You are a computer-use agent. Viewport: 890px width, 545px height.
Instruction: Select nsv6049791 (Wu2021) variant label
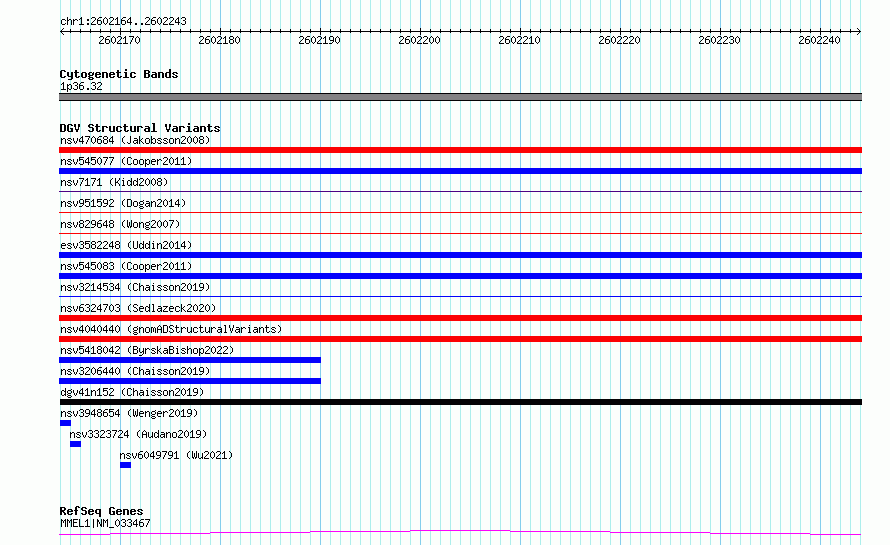tap(176, 455)
